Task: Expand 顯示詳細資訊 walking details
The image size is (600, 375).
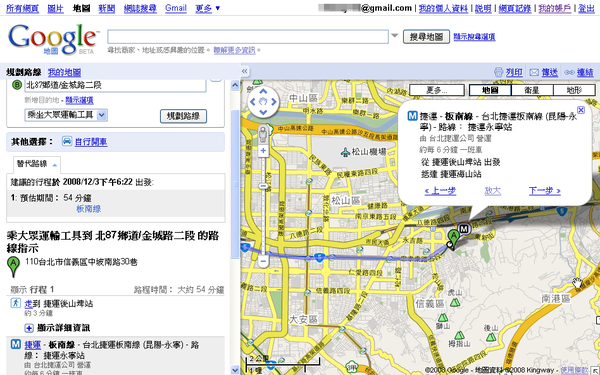Action: click(58, 328)
